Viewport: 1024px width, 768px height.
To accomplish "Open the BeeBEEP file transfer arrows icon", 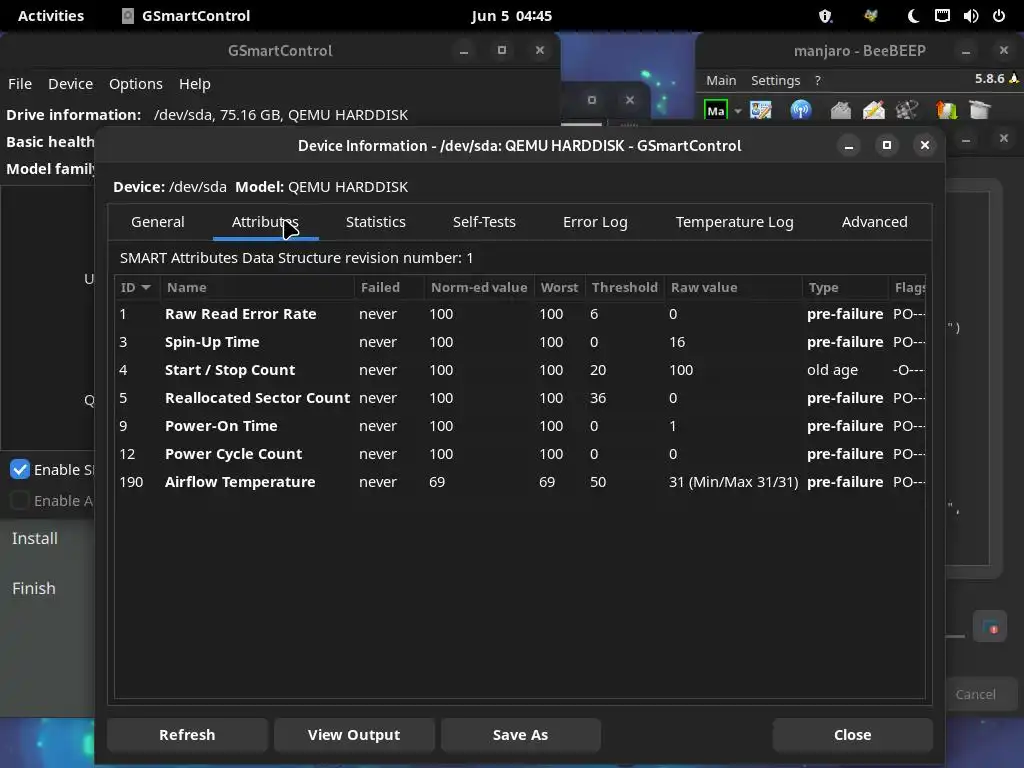I will (x=946, y=110).
